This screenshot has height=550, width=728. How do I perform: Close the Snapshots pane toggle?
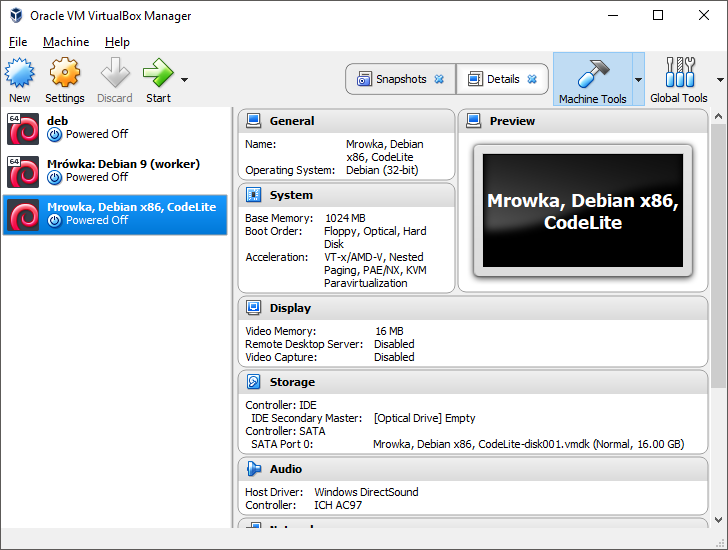(x=439, y=79)
